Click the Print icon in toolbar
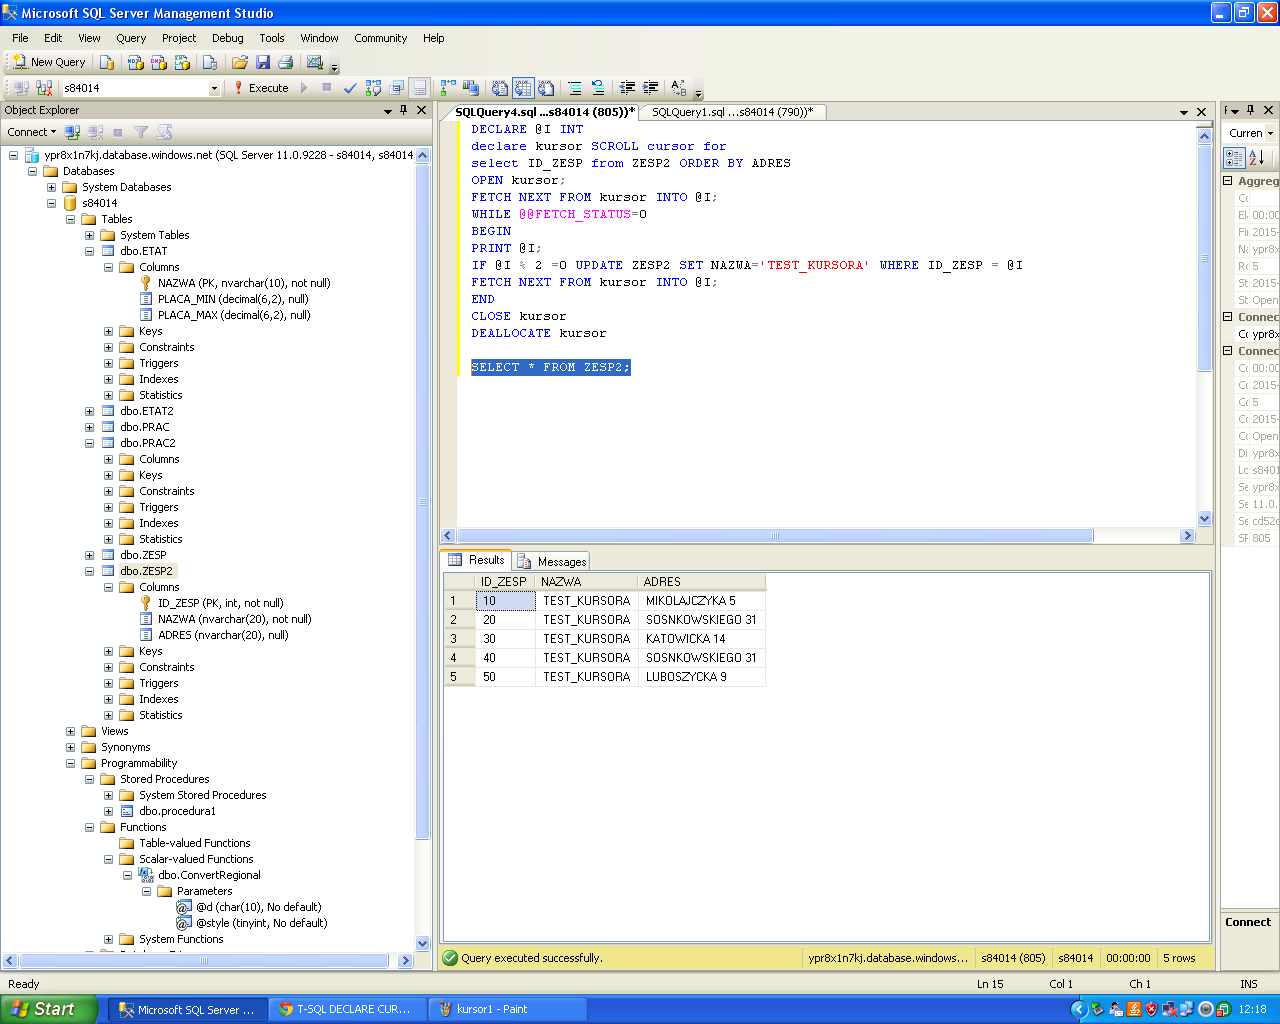Screen dimensions: 1280x1024 pyautogui.click(x=286, y=62)
